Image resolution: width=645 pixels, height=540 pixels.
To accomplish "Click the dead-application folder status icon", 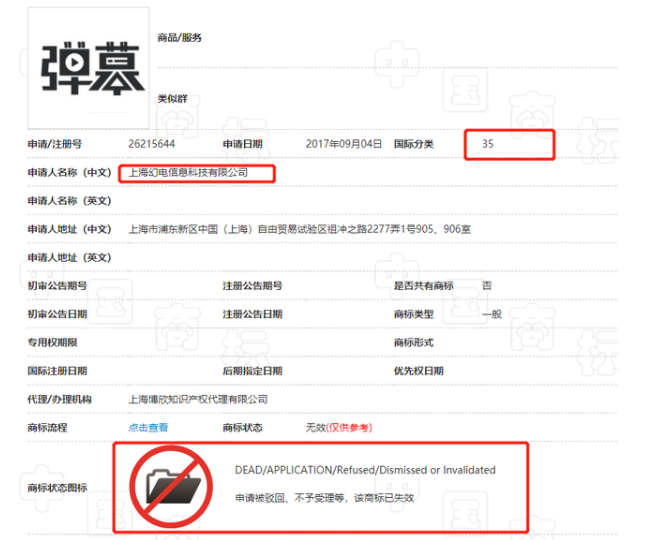I will coord(171,487).
